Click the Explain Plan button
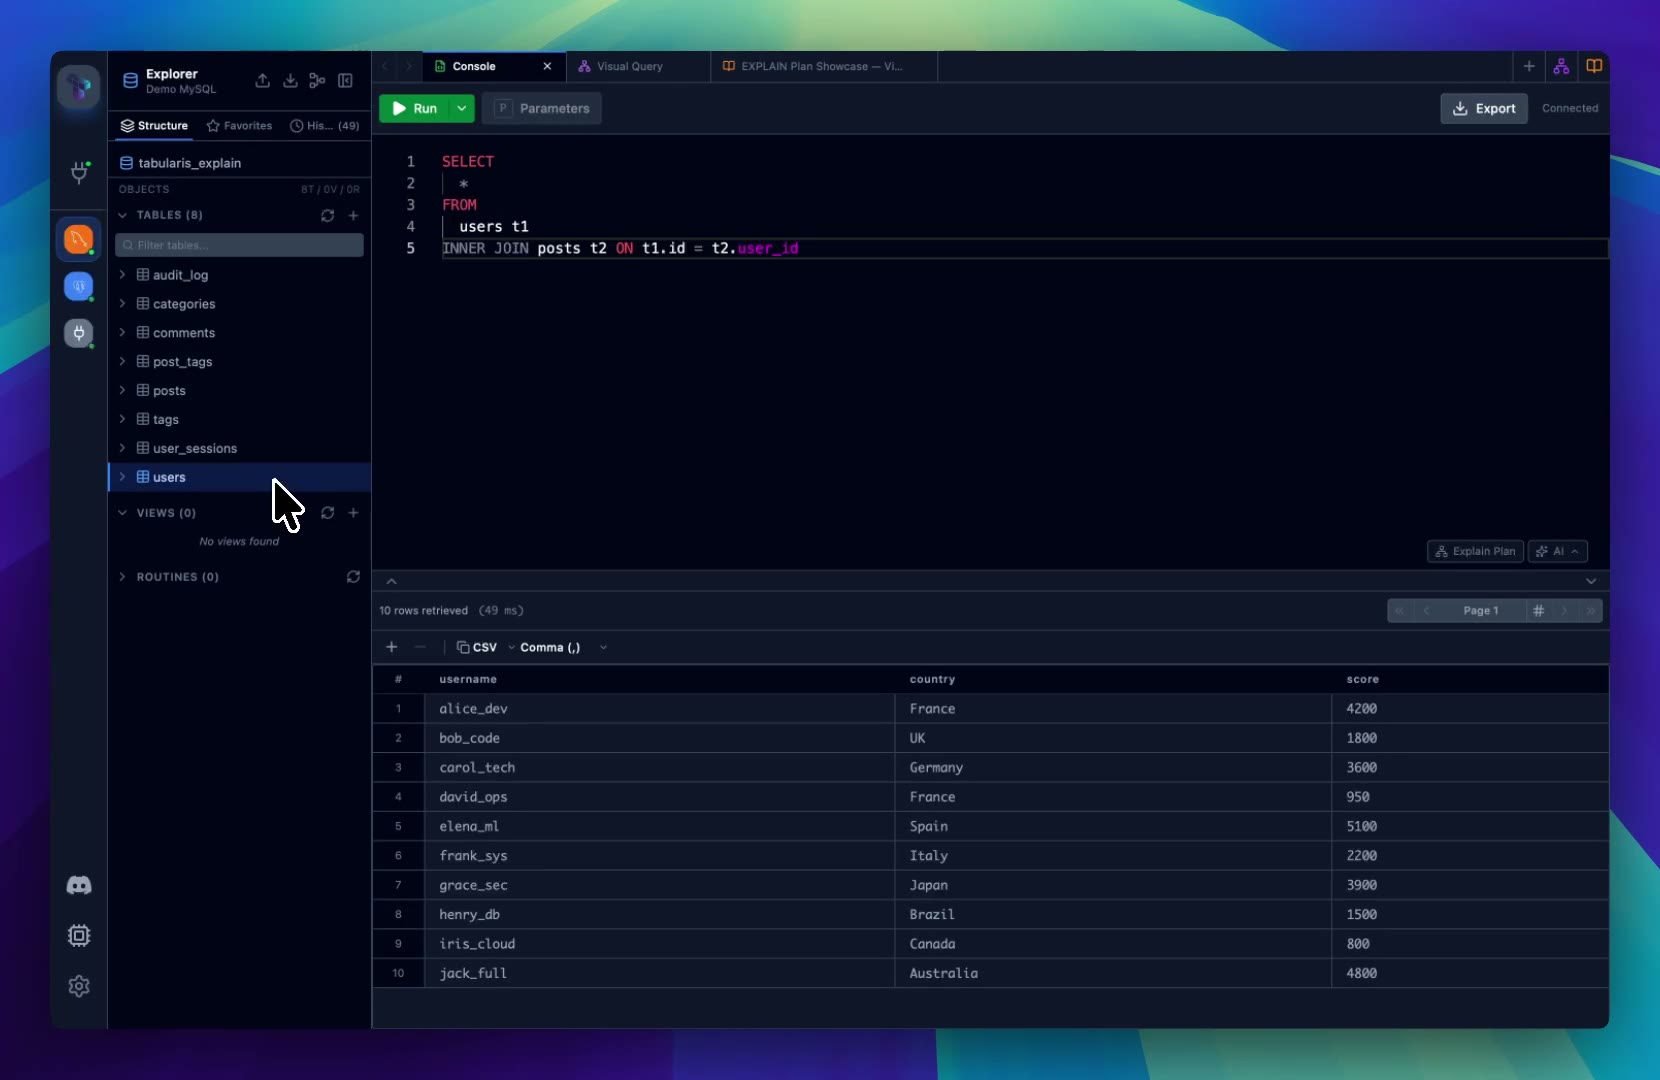 1475,552
